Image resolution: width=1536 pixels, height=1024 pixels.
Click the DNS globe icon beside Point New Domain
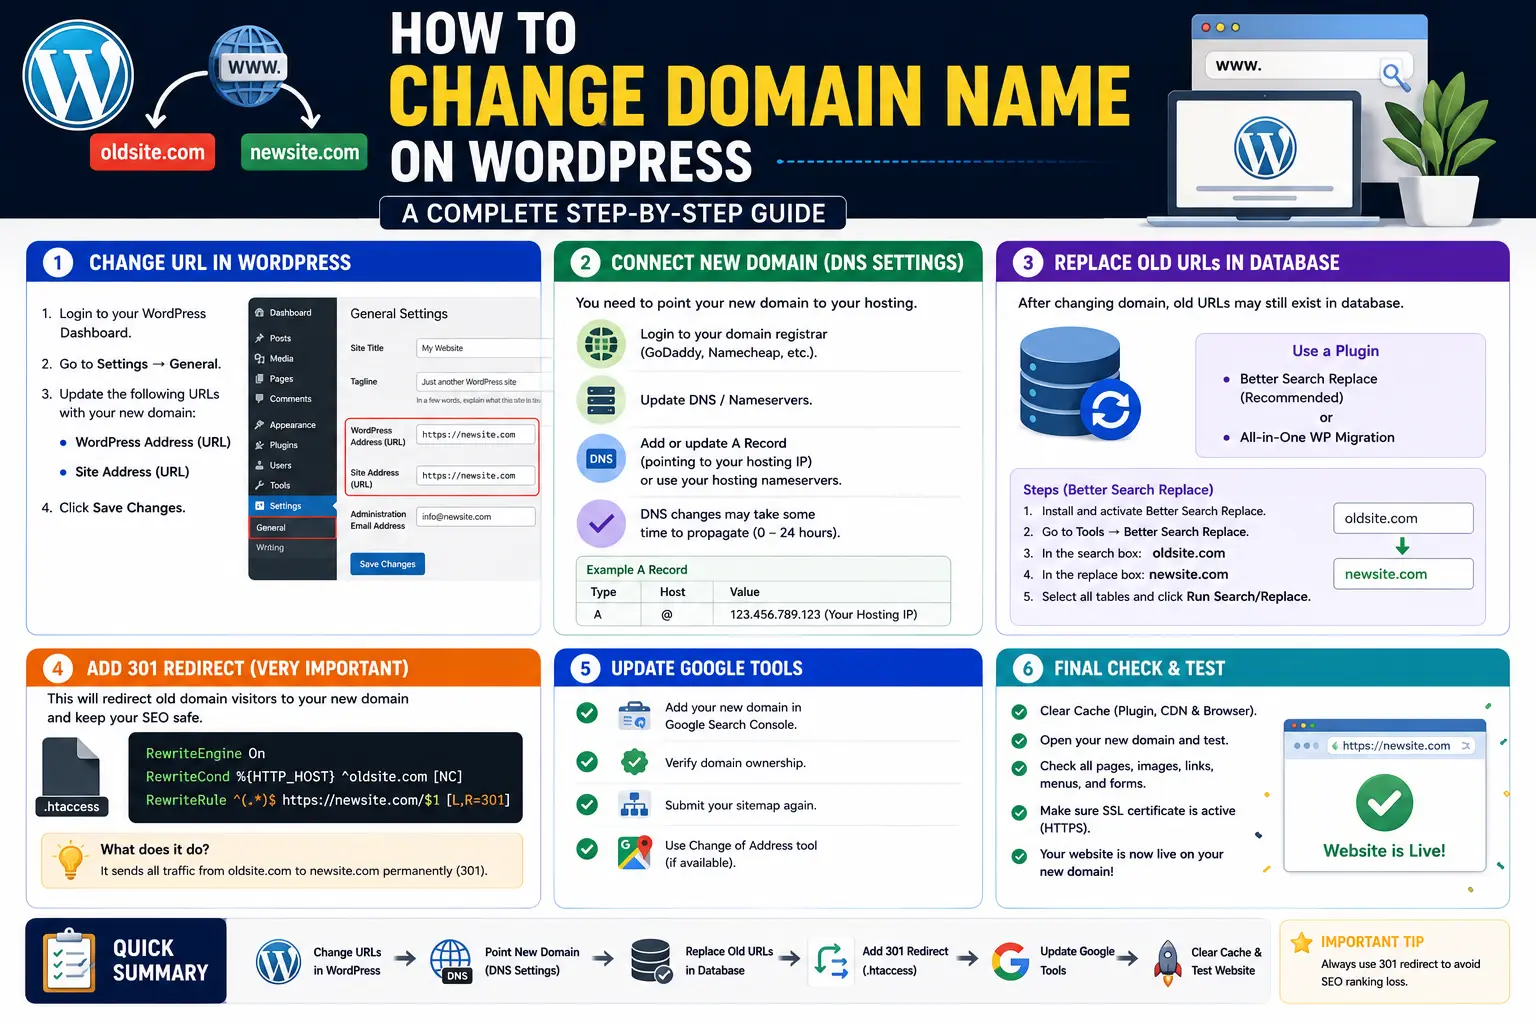(x=451, y=961)
